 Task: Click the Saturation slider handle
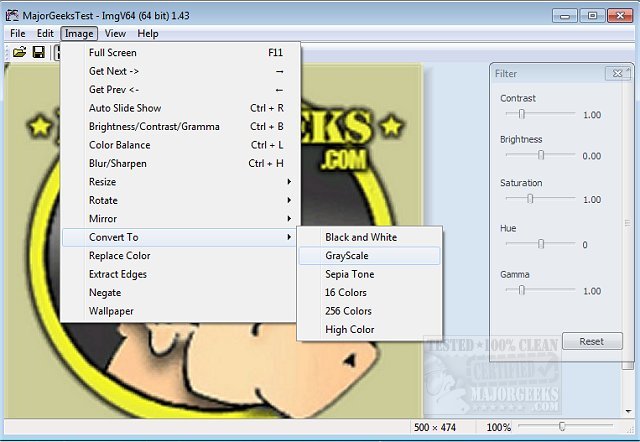pyautogui.click(x=530, y=199)
